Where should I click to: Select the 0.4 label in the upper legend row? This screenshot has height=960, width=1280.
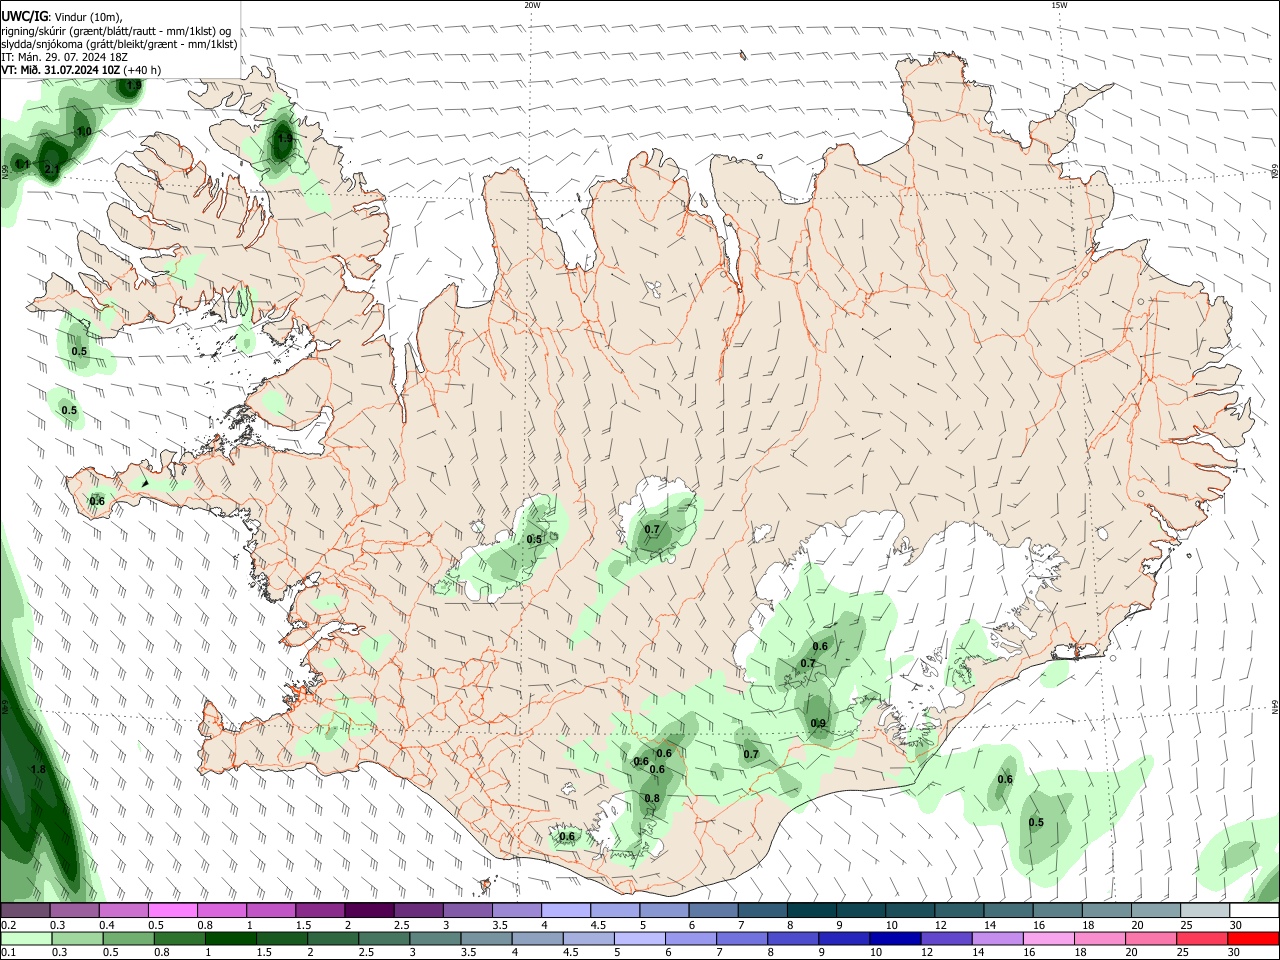coord(107,925)
